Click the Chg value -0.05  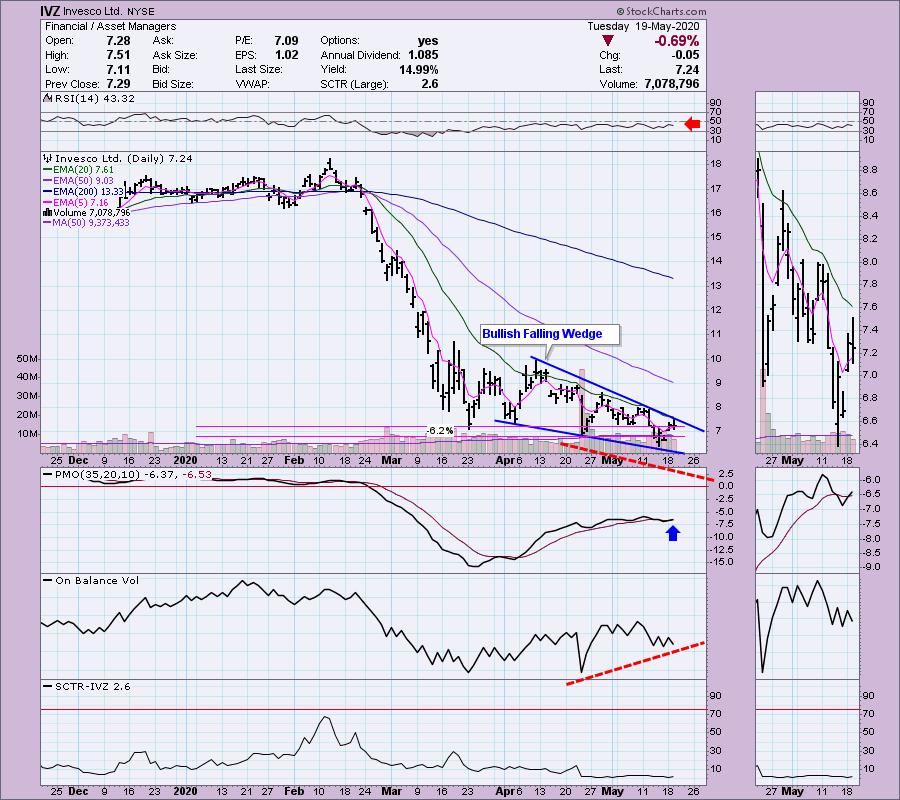[x=685, y=55]
